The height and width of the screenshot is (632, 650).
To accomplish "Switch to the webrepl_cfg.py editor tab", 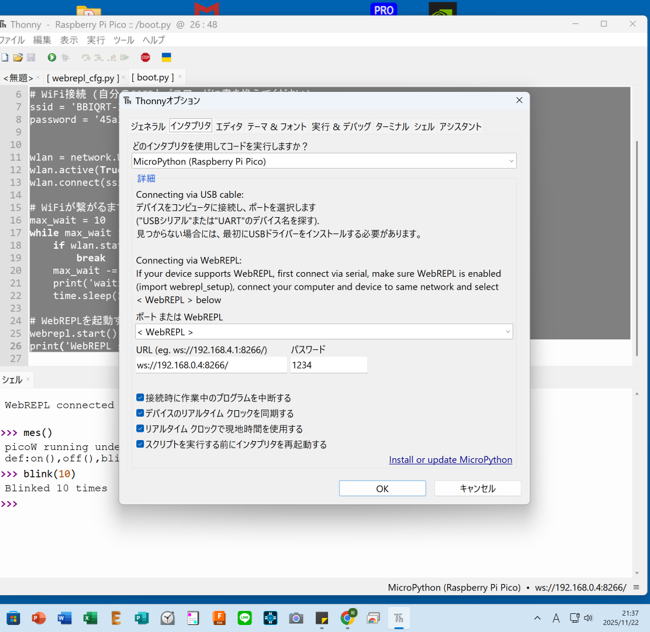I will (82, 78).
